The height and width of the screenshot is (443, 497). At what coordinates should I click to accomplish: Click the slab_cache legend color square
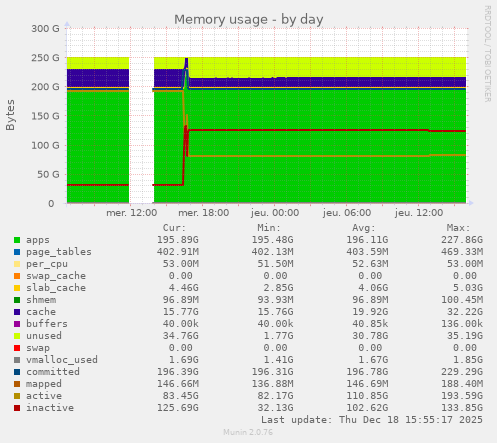(x=17, y=288)
